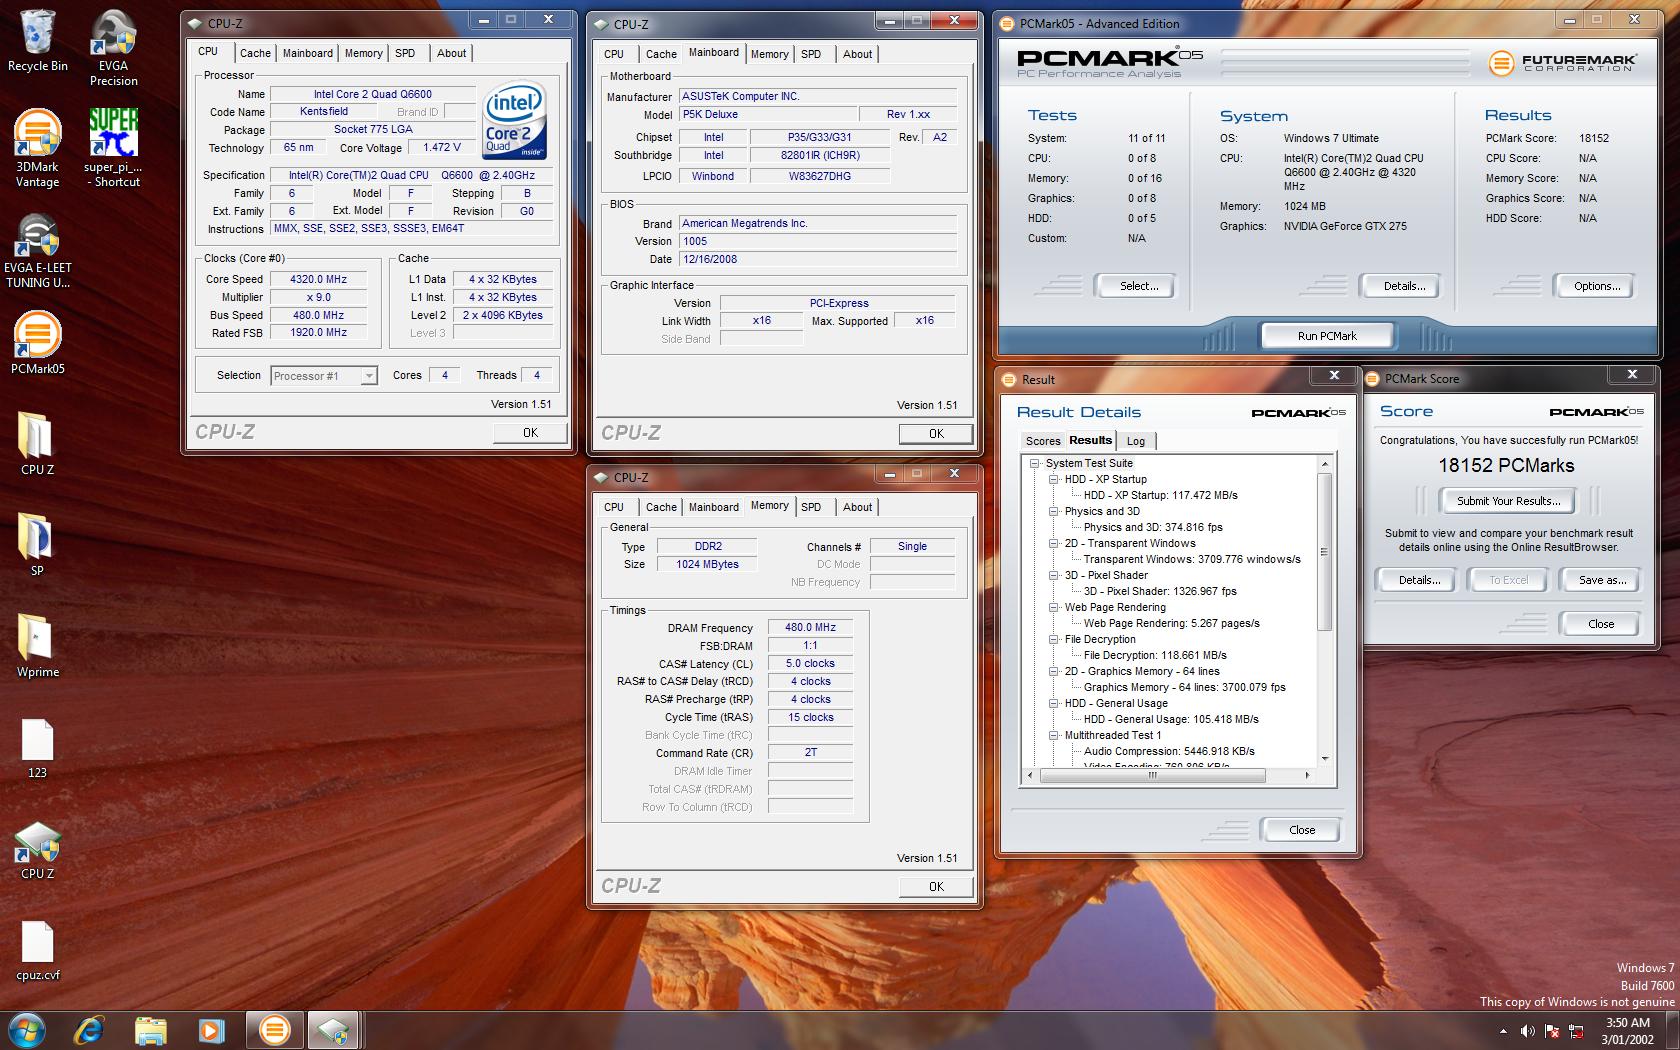This screenshot has height=1050, width=1680.
Task: Collapse HDD - XP Startup node
Action: point(1054,480)
